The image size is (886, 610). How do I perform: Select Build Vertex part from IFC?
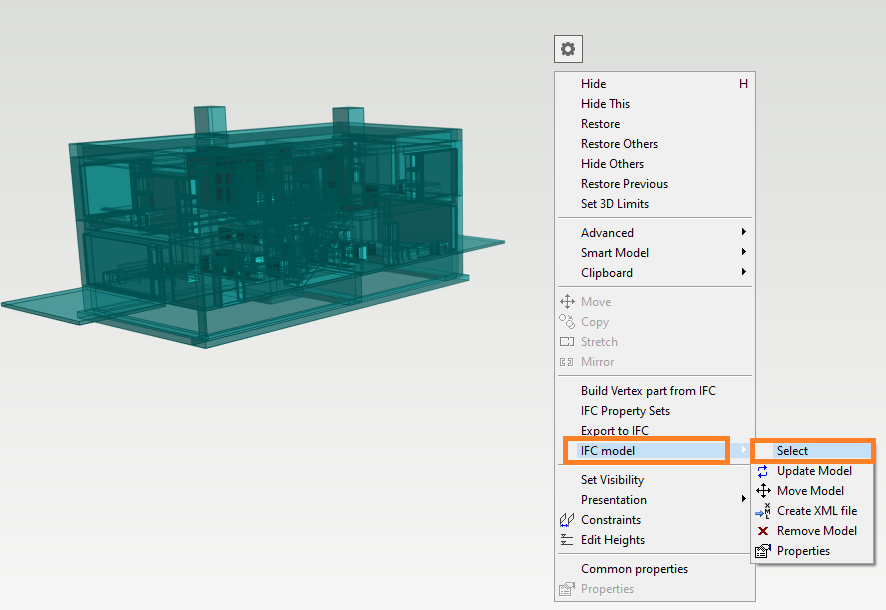[648, 391]
